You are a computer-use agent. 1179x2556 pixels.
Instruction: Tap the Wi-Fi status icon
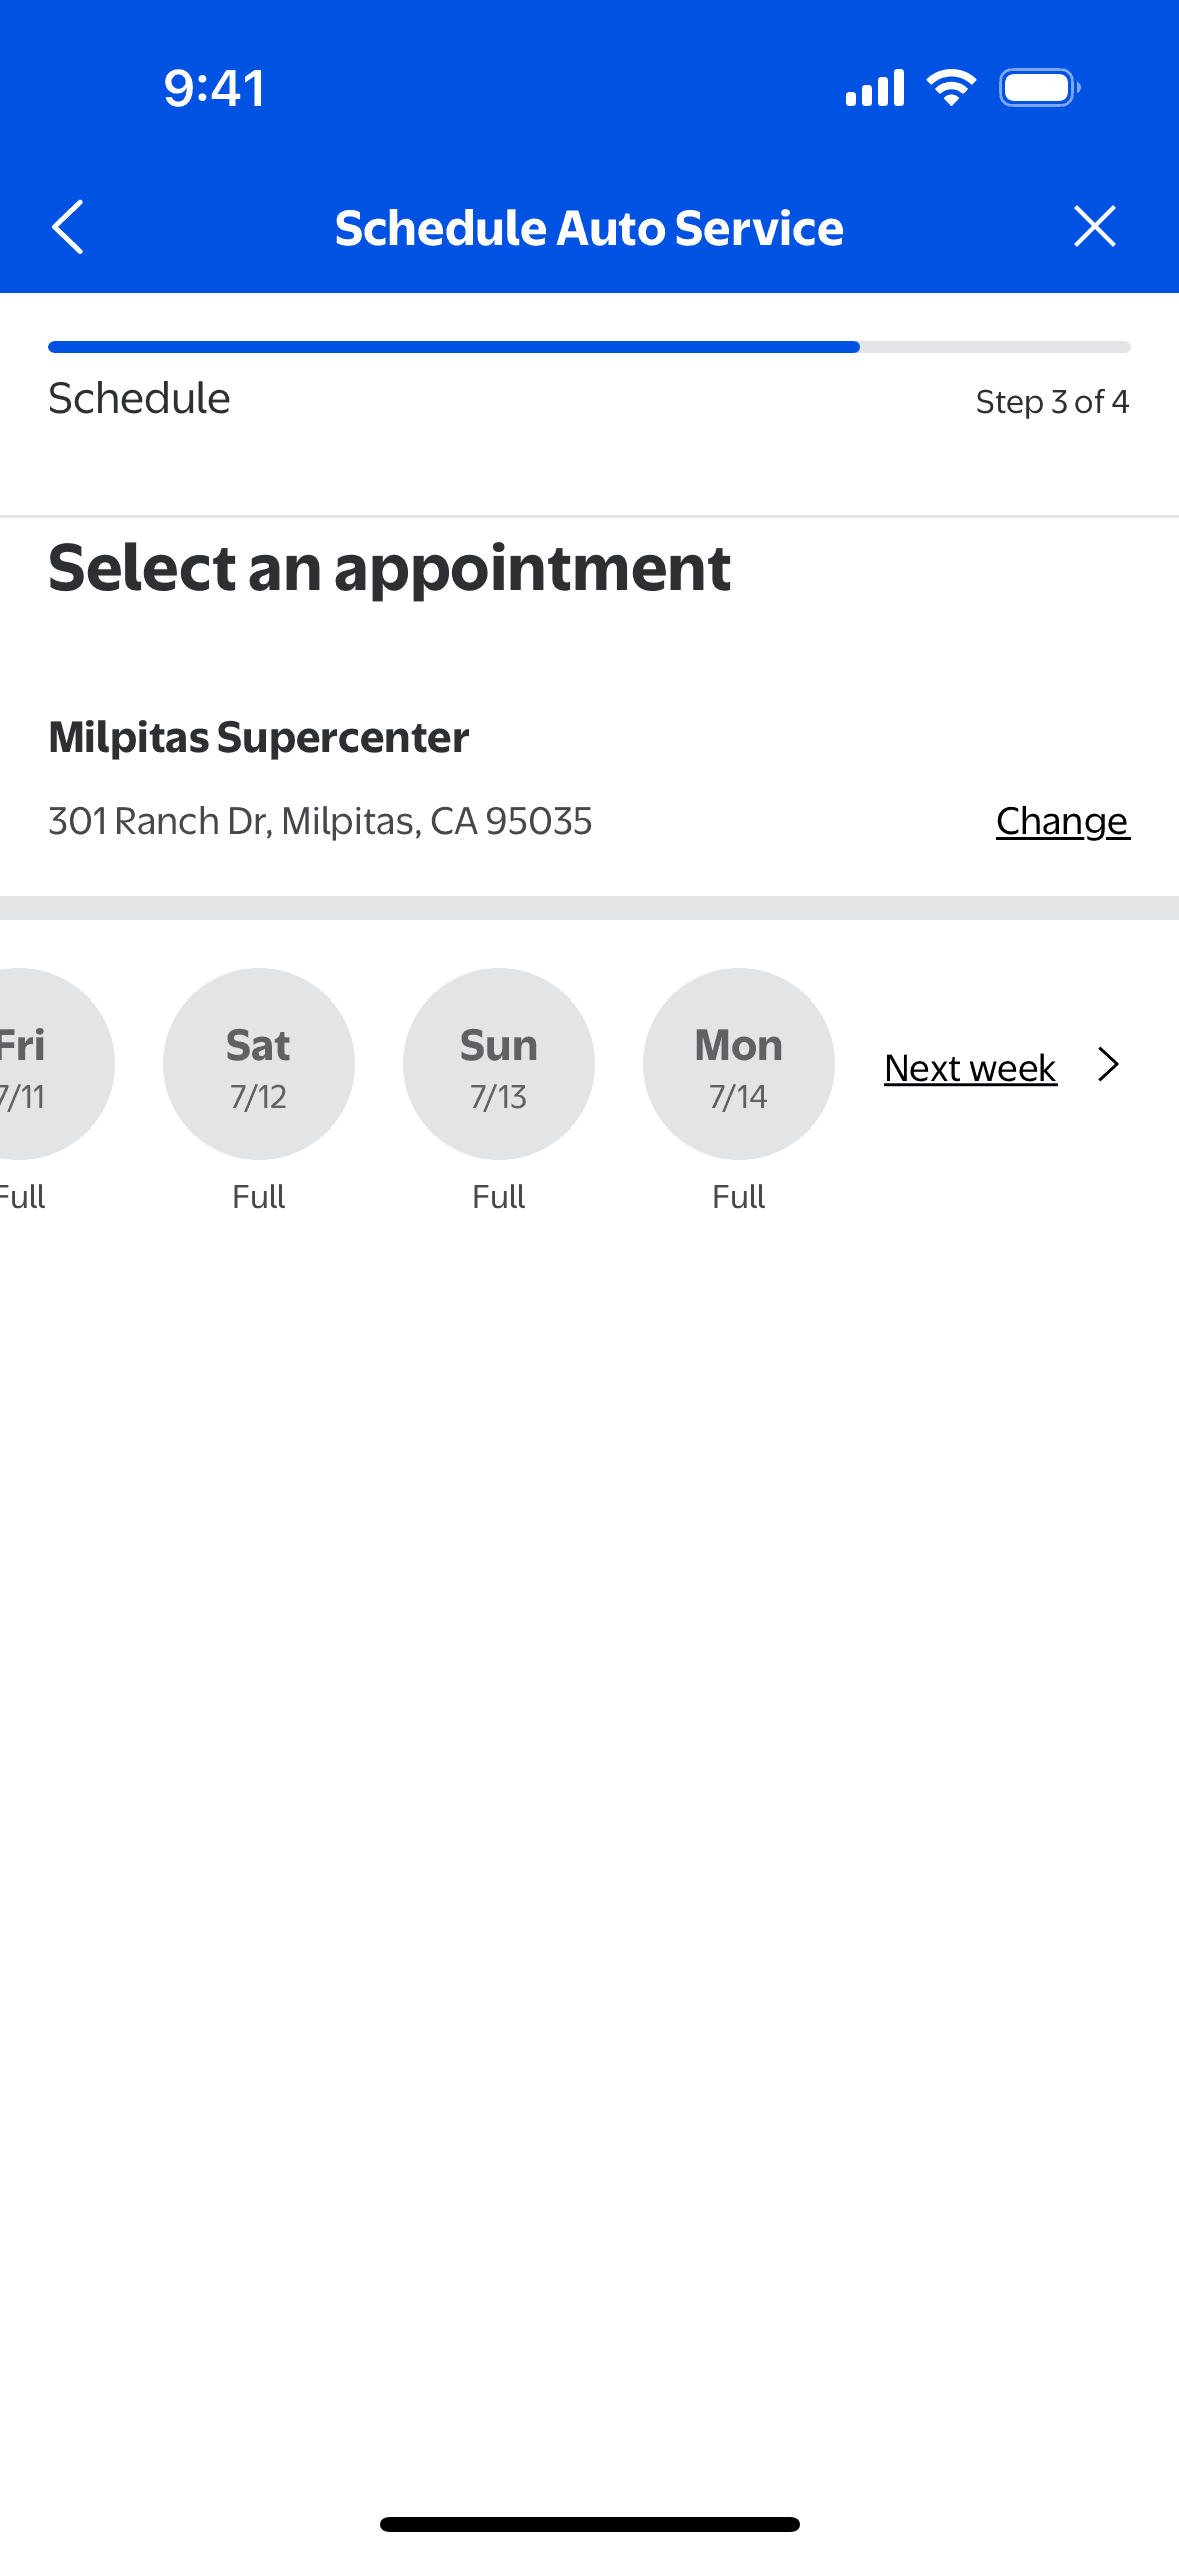click(951, 88)
